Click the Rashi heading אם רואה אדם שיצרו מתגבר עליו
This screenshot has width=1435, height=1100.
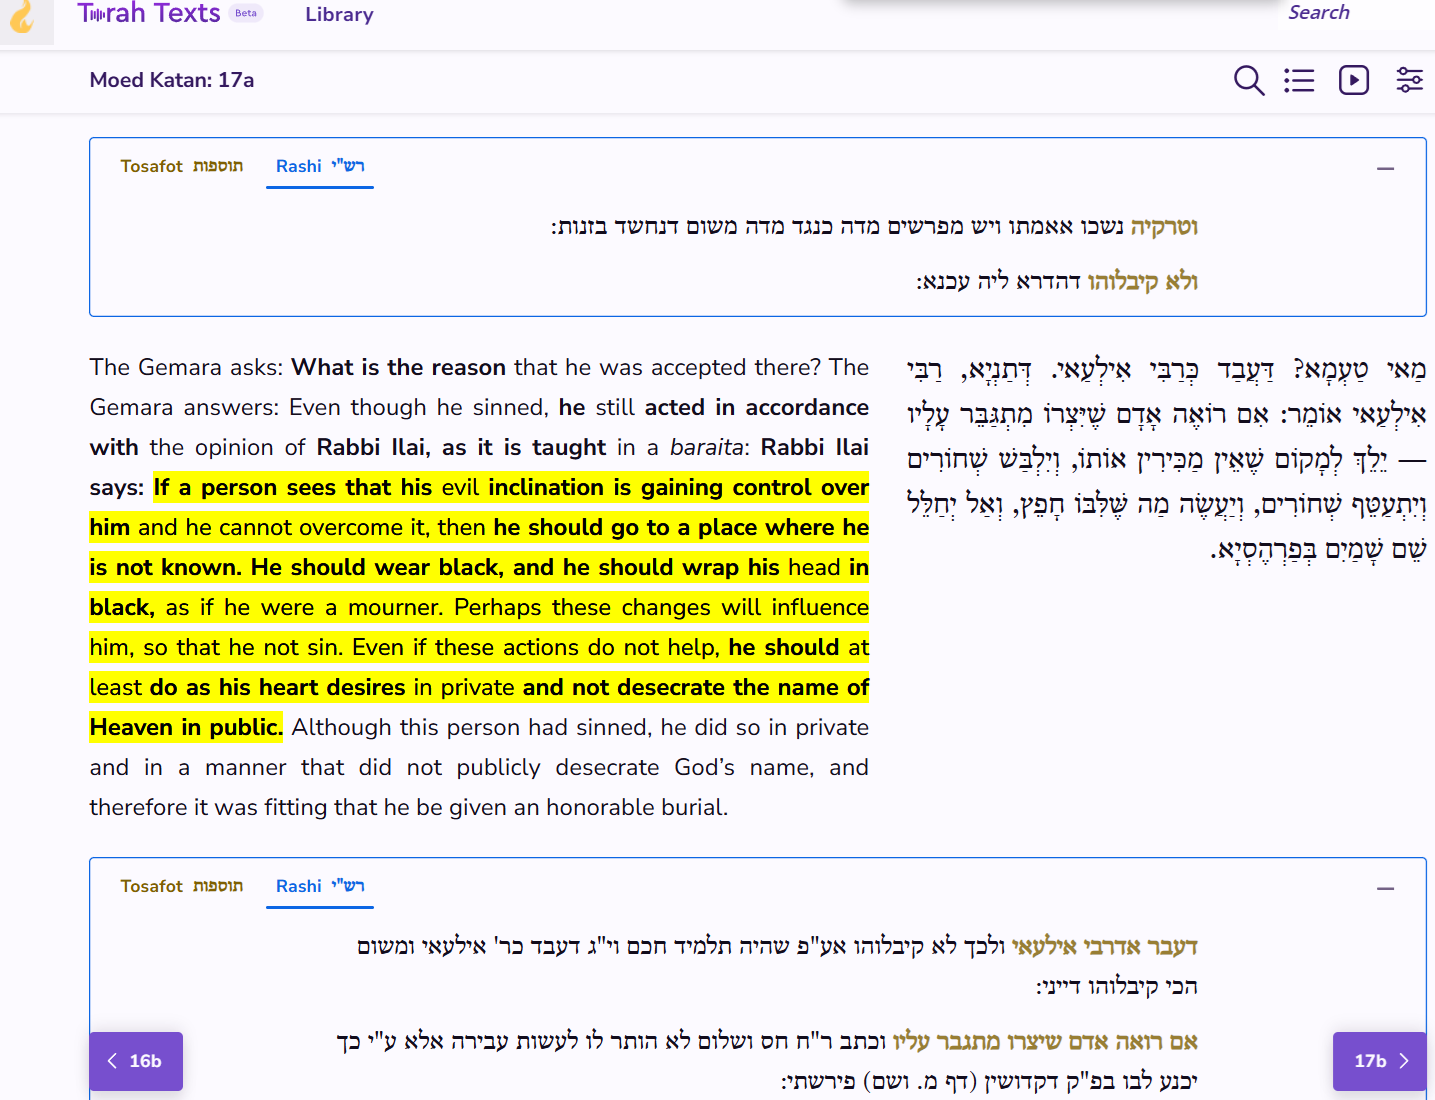coord(1045,1042)
